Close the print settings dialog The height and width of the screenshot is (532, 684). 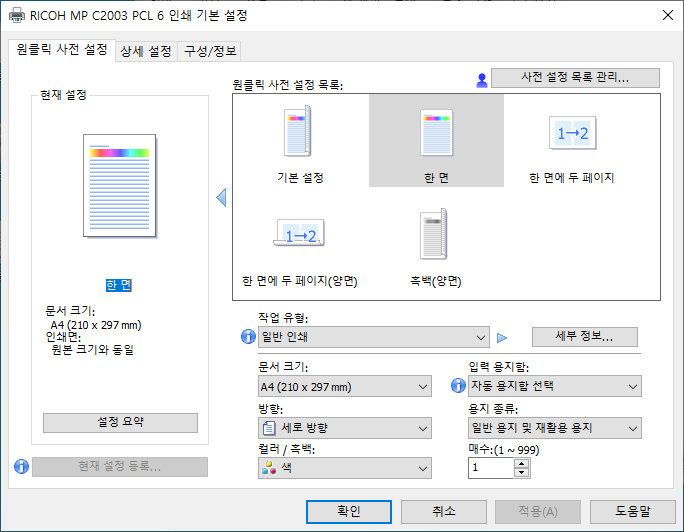[x=668, y=15]
